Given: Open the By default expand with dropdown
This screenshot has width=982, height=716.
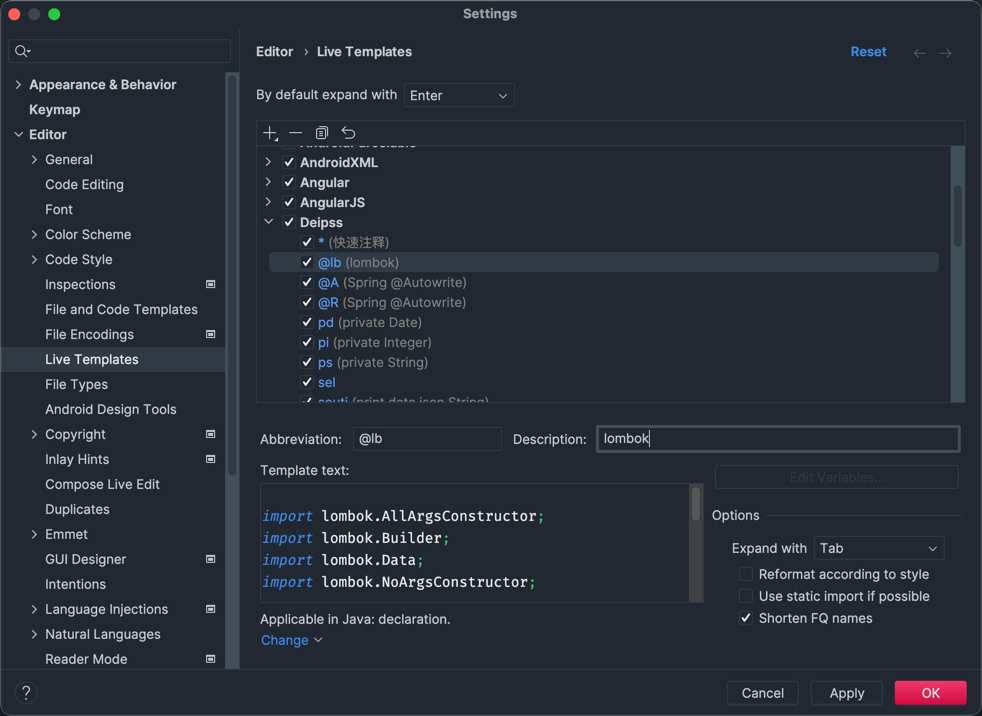Looking at the screenshot, I should (x=459, y=96).
